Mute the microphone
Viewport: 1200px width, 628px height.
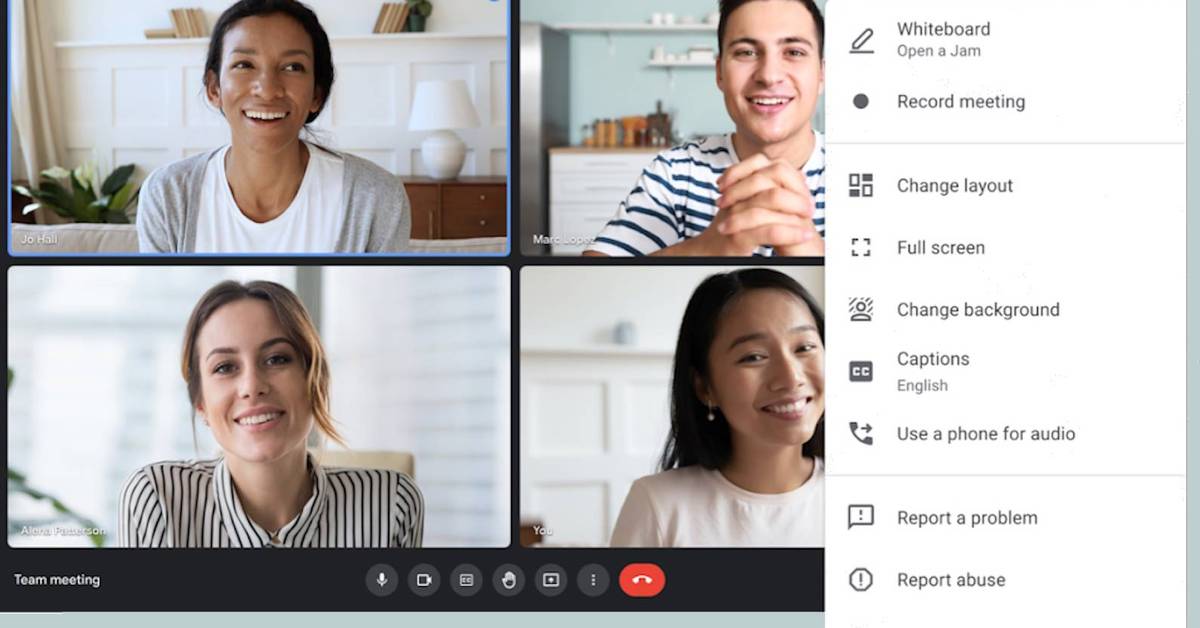[381, 580]
